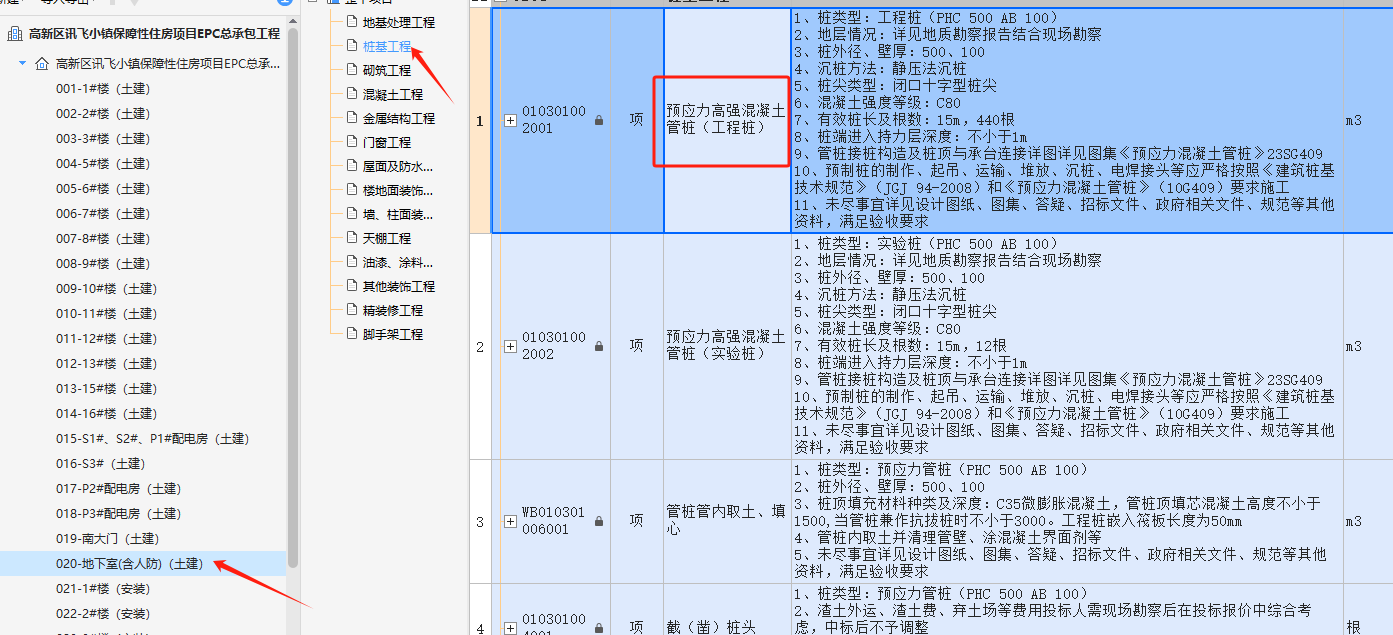1393x635 pixels.
Task: Expand row 1 item 010301002001 plus box
Action: [x=510, y=120]
